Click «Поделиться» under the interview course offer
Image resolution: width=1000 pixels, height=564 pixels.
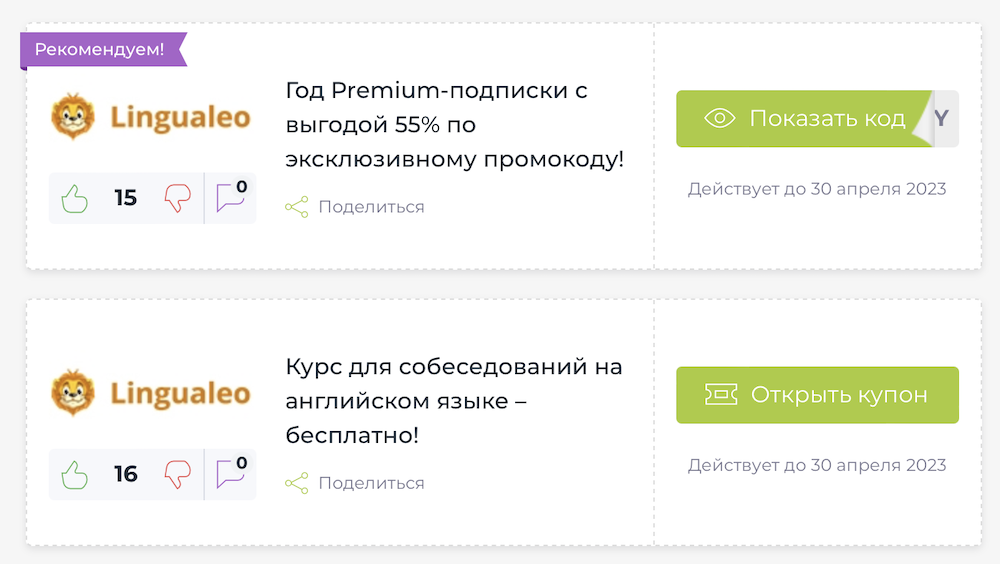coord(371,483)
